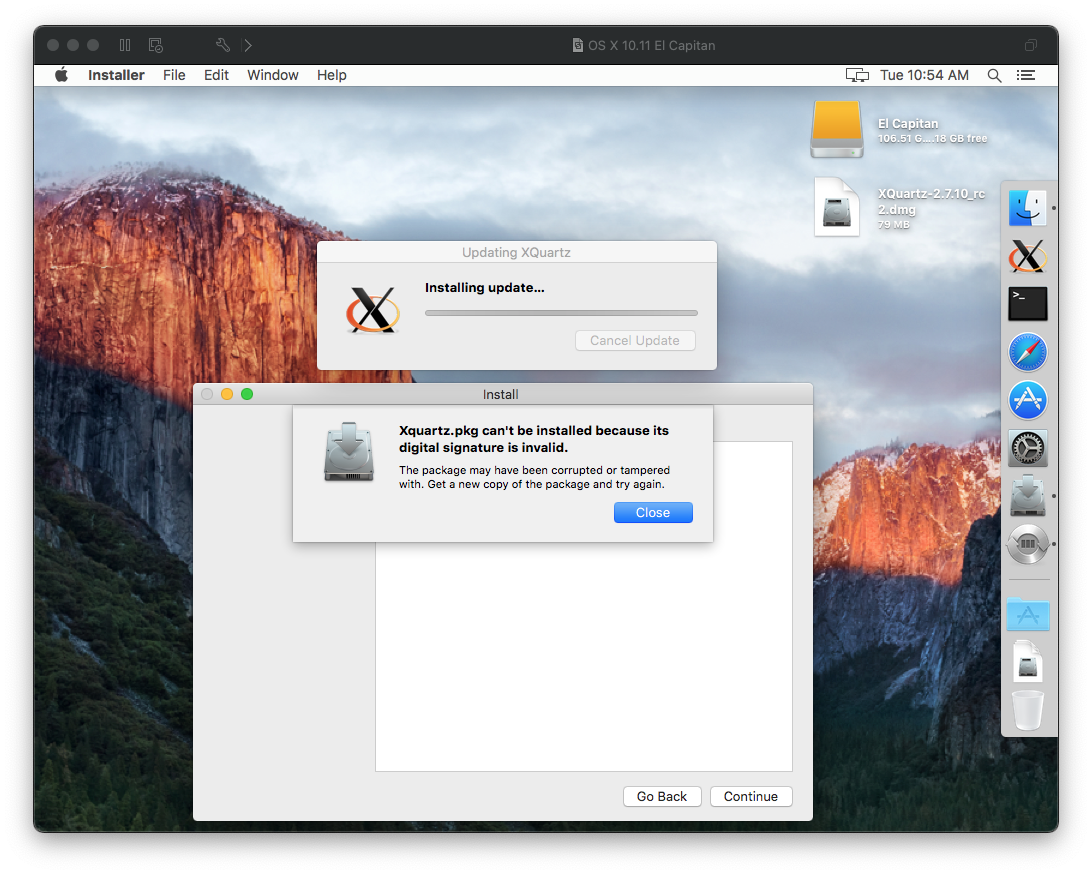Launch Safari from the dock
1092x874 pixels.
1027,352
